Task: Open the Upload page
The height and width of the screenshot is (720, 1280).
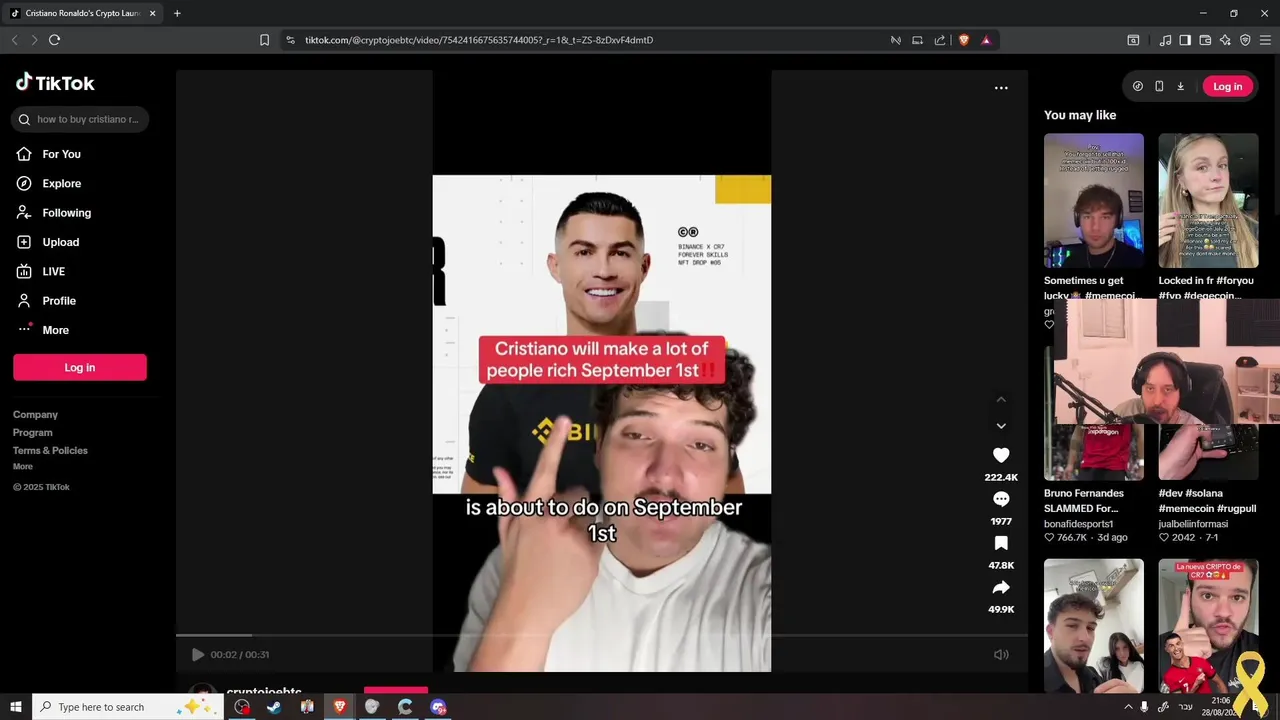Action: point(60,242)
